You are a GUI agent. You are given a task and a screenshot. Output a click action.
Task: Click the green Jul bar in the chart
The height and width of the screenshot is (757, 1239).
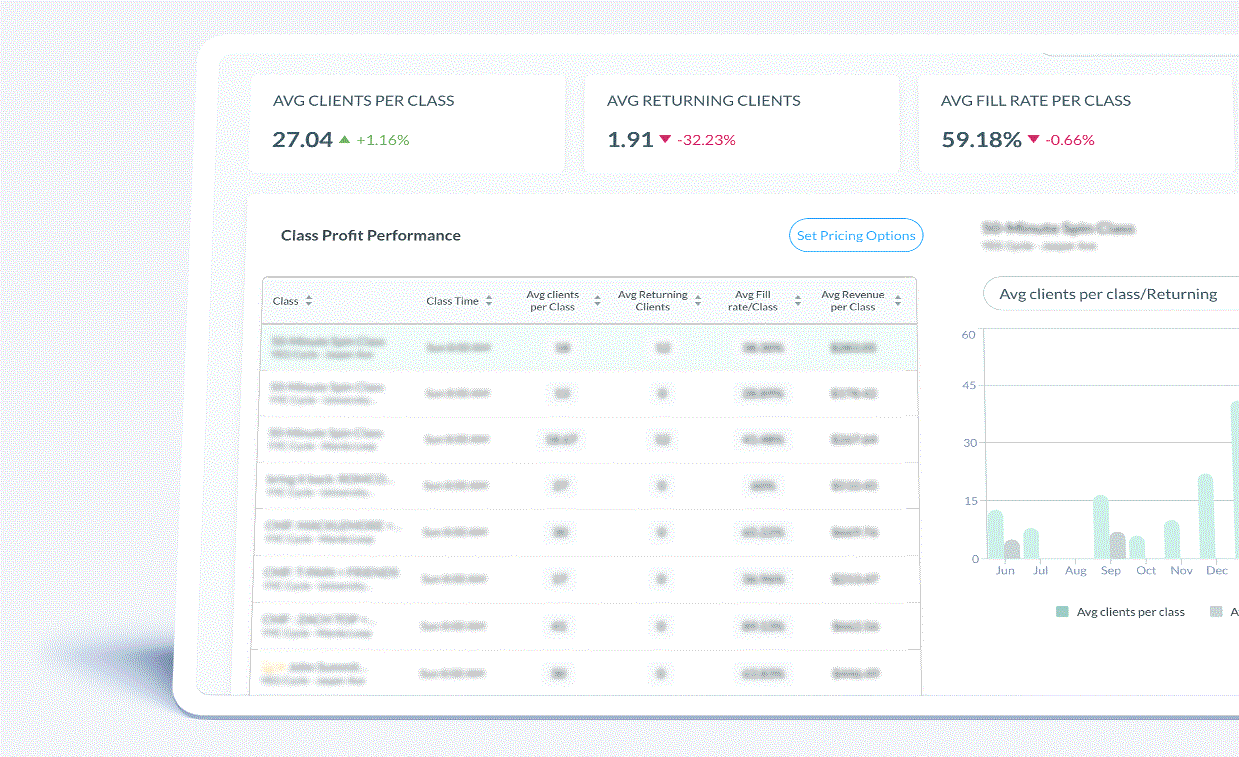pos(1031,544)
